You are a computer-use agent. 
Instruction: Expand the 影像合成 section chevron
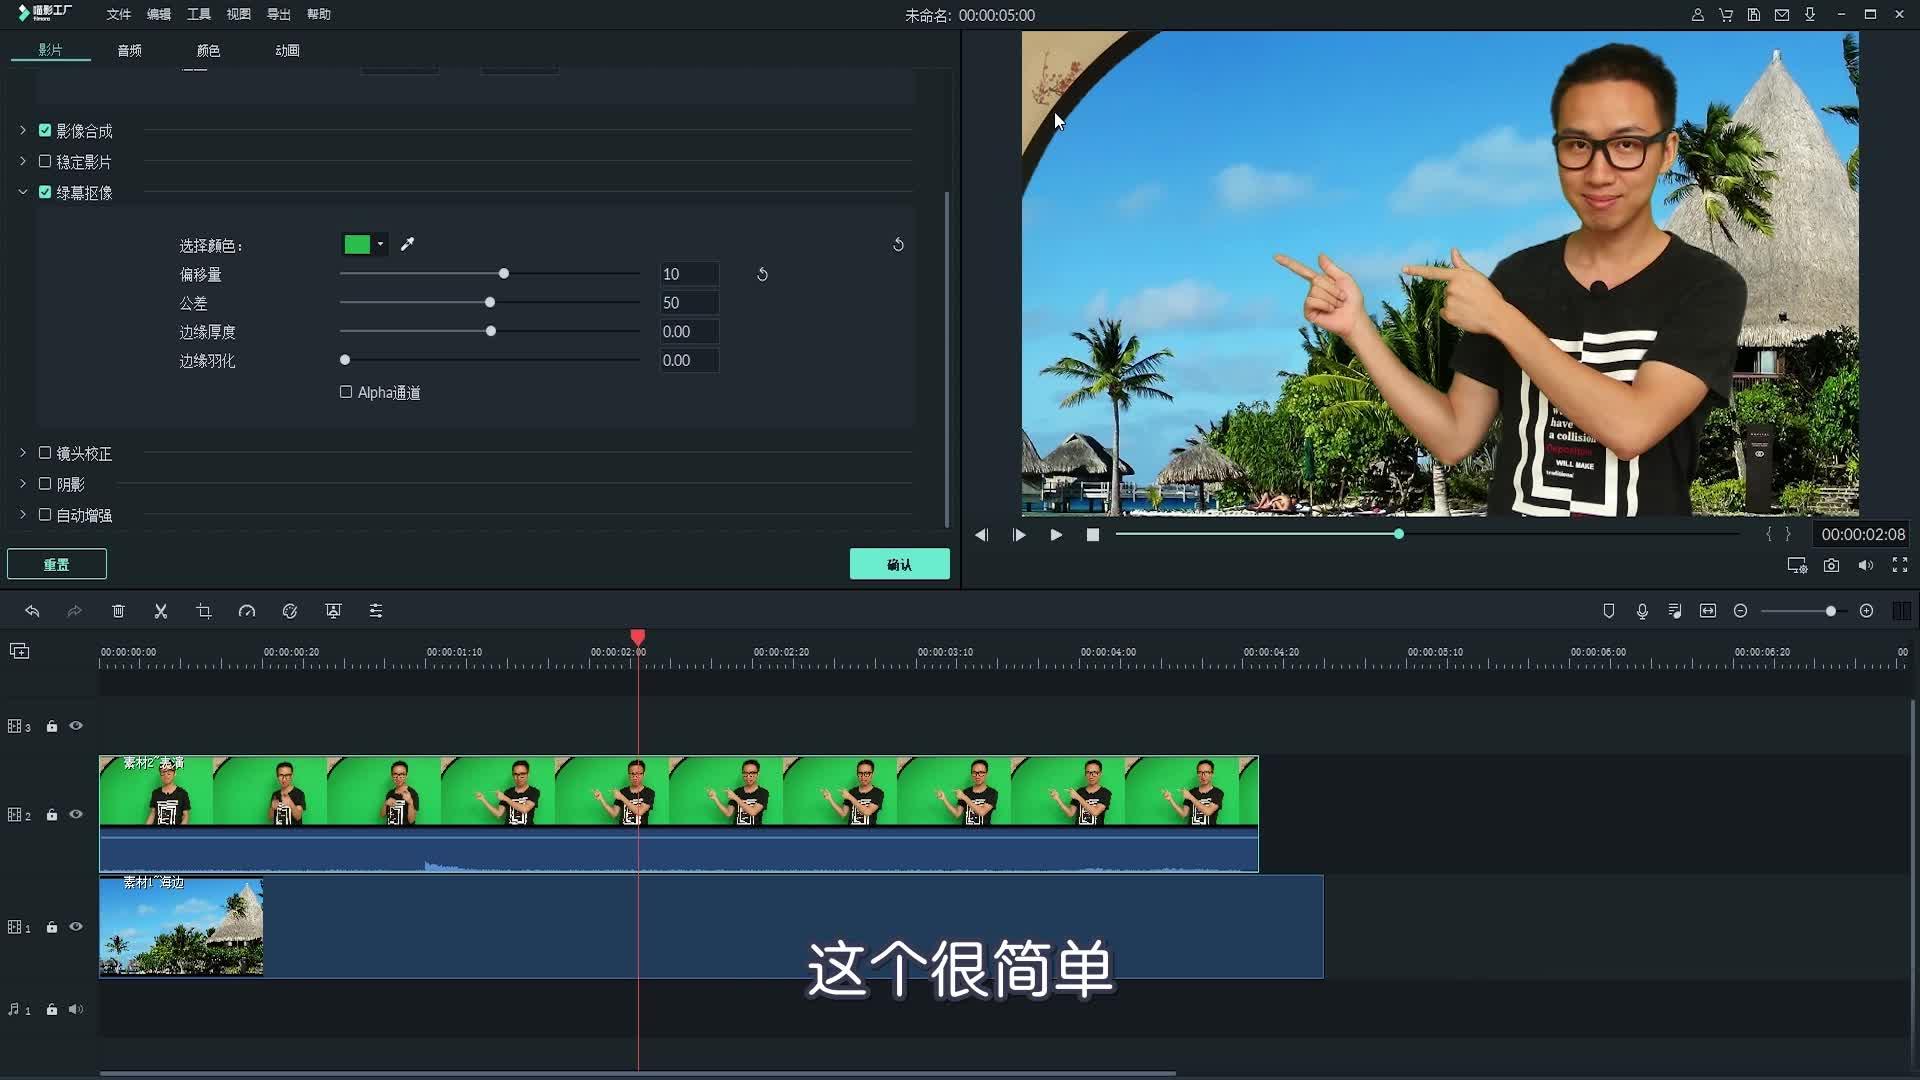(23, 130)
